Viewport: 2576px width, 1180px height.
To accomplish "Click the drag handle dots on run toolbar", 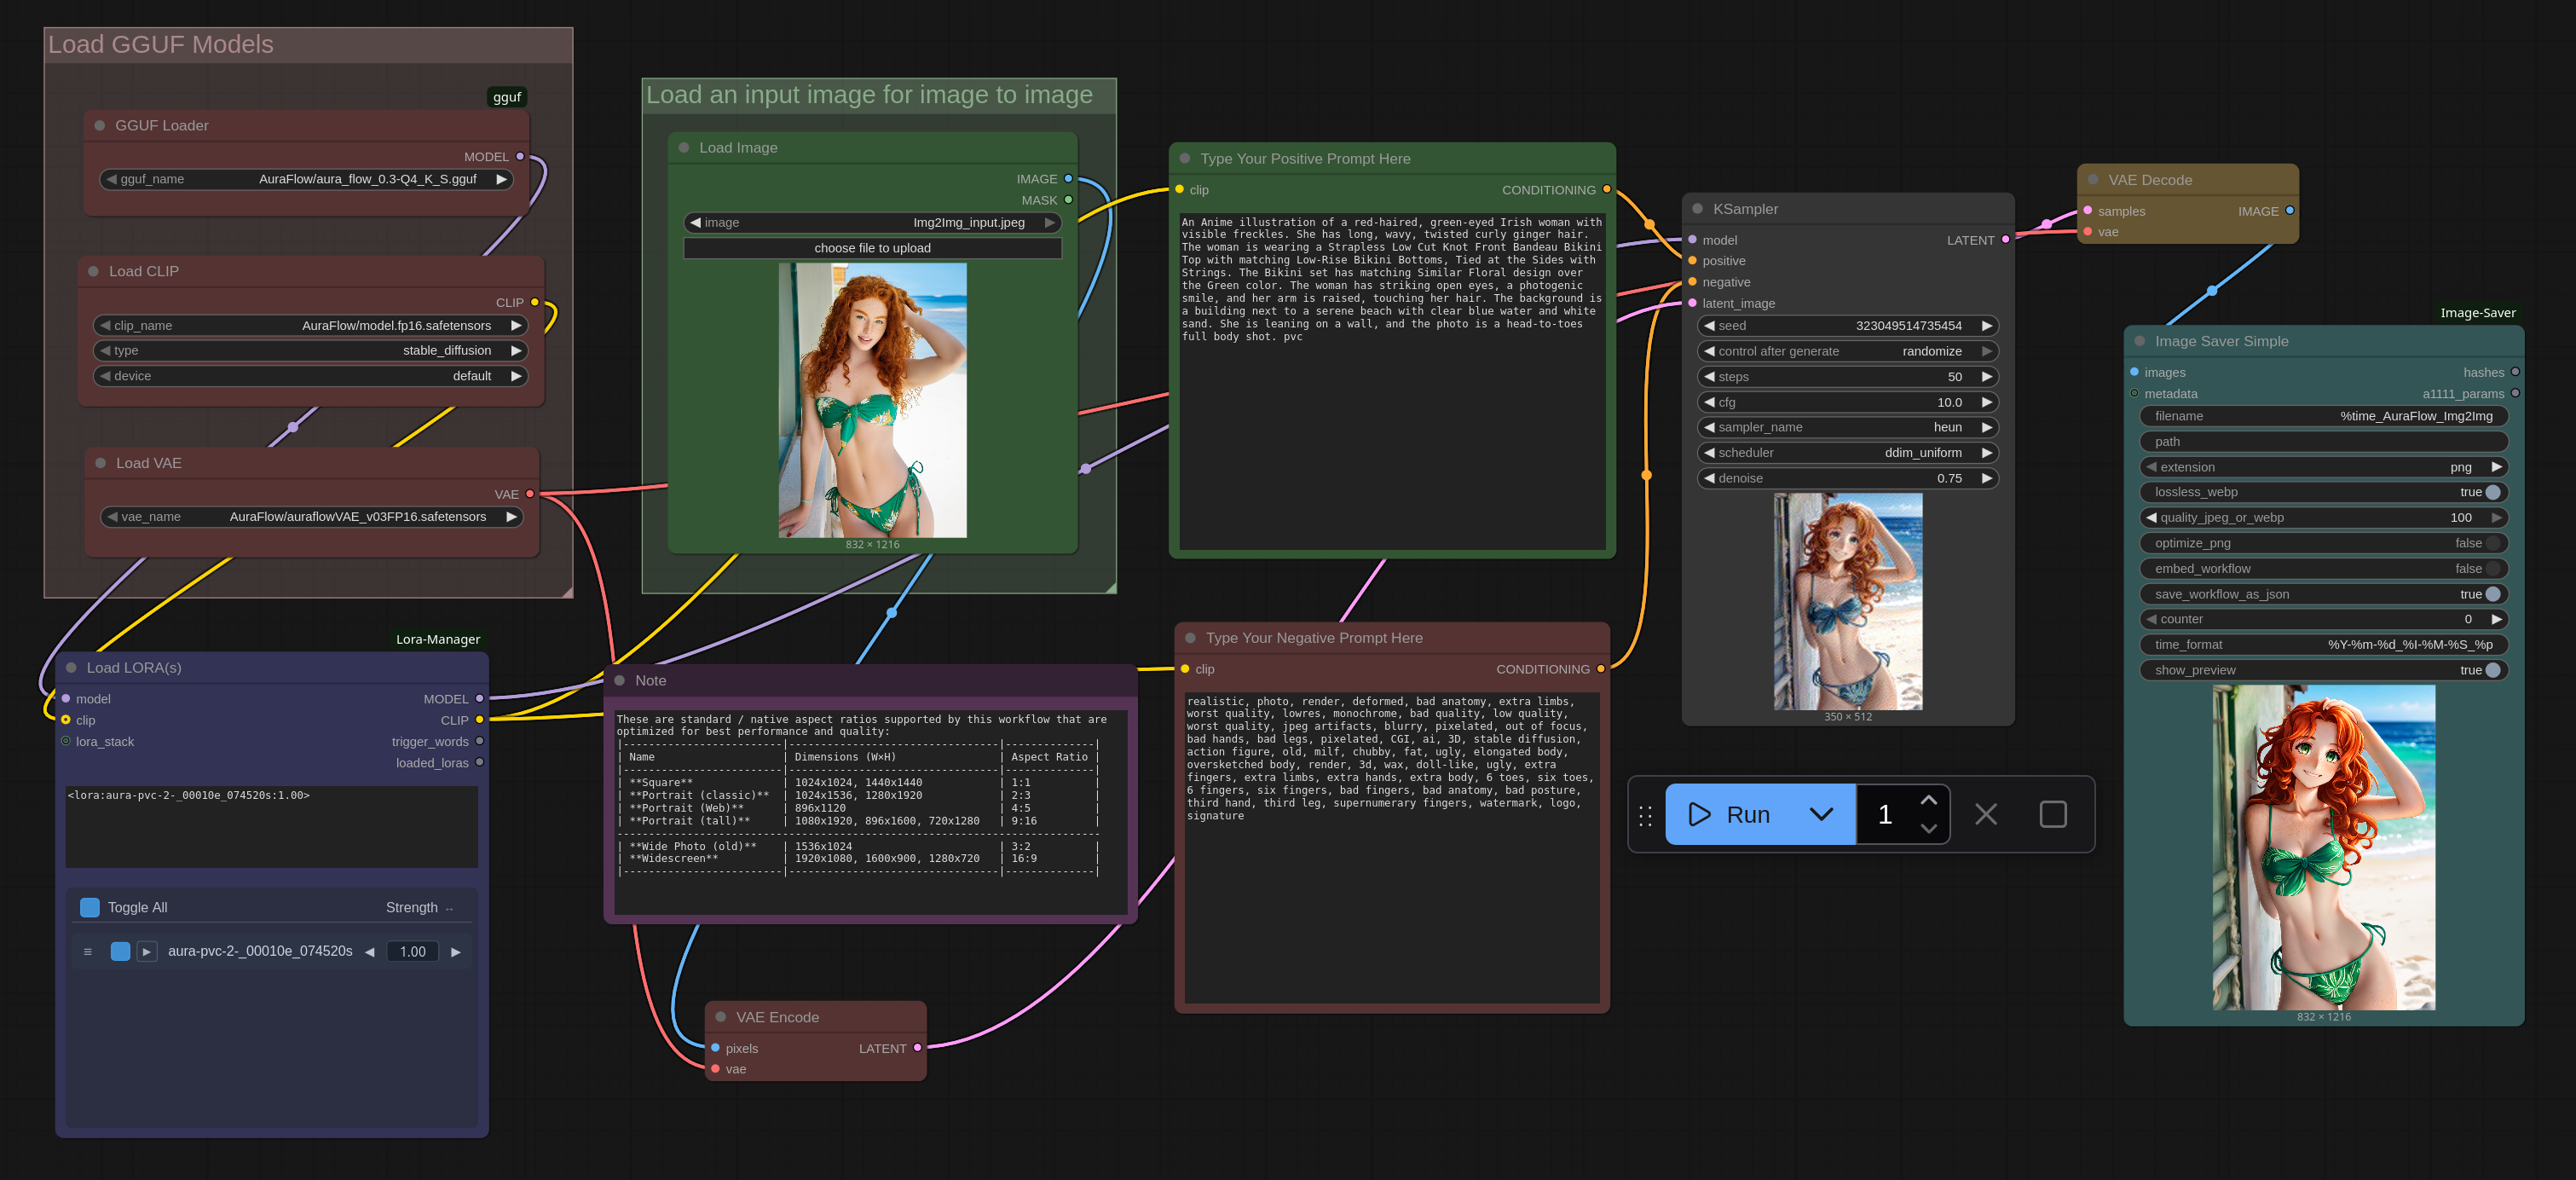I will (x=1645, y=816).
